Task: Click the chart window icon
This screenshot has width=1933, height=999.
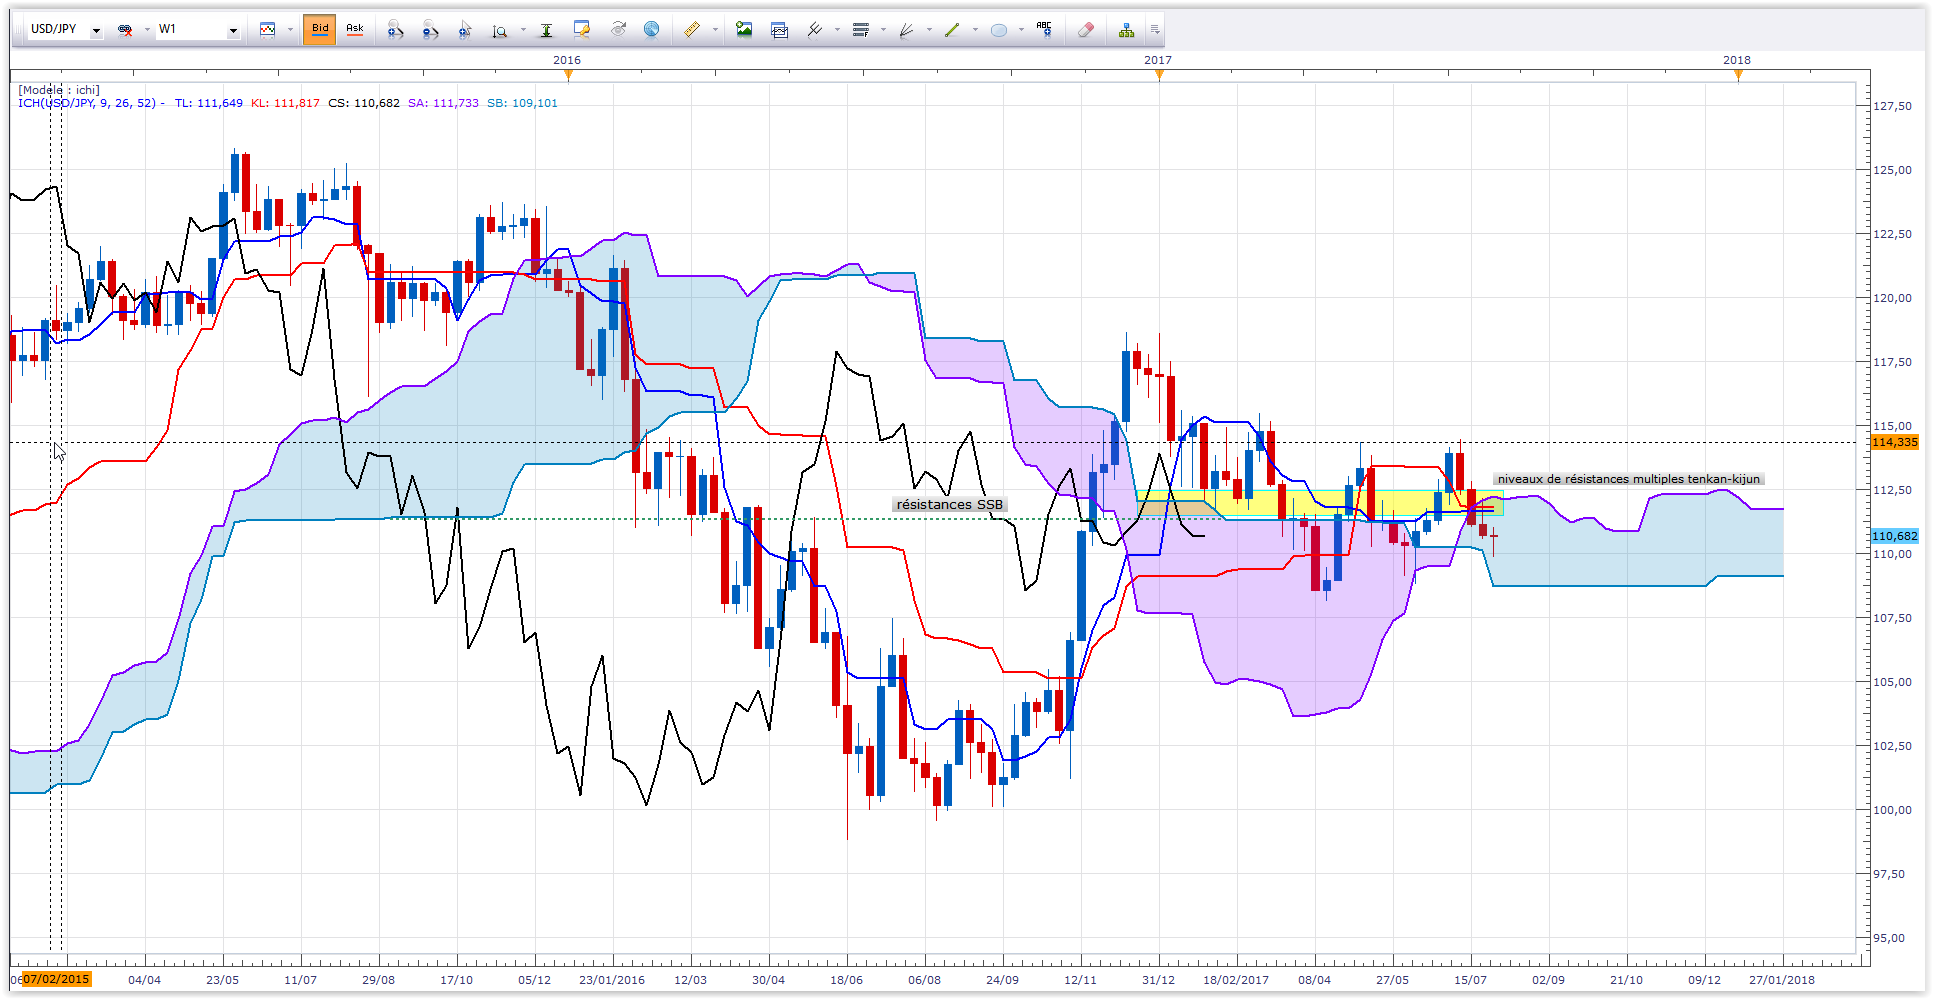Action: point(780,30)
